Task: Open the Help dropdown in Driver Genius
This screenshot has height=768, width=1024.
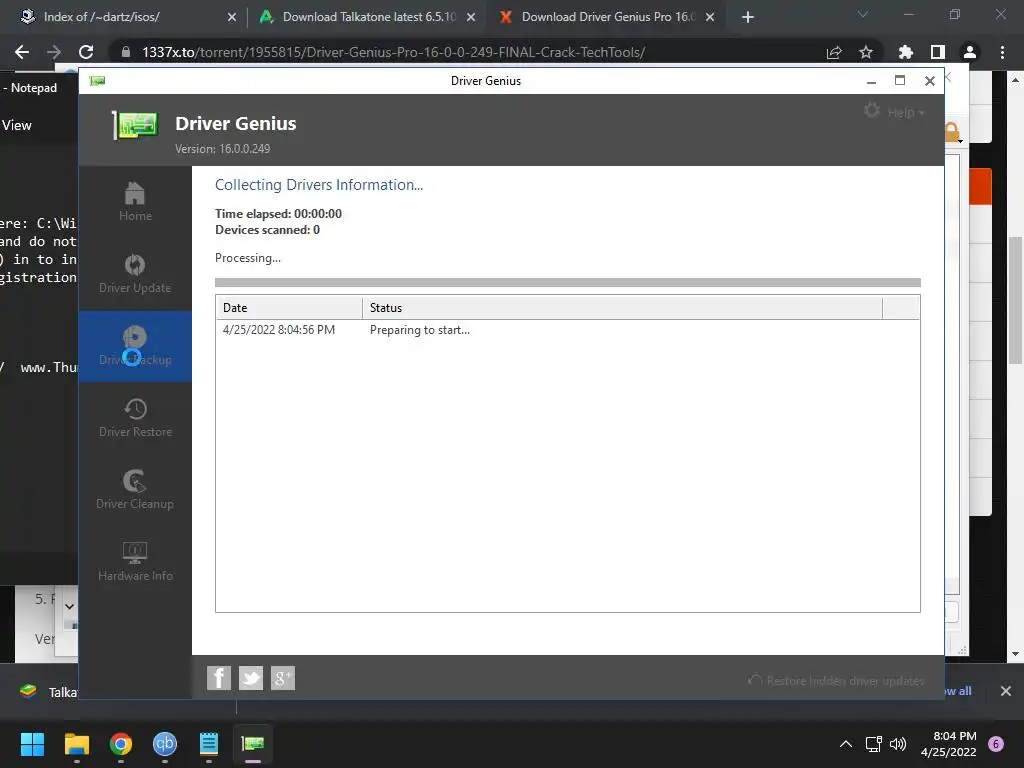Action: [906, 113]
